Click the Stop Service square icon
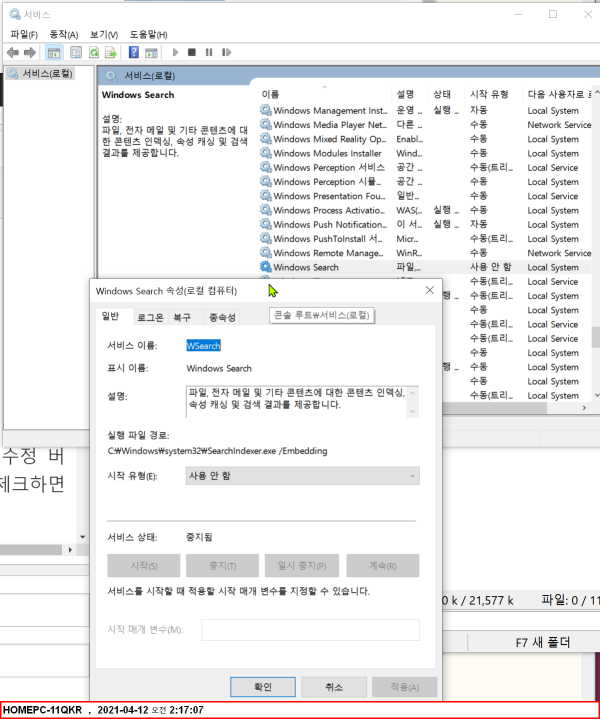Viewport: 600px width, 719px height. [192, 52]
